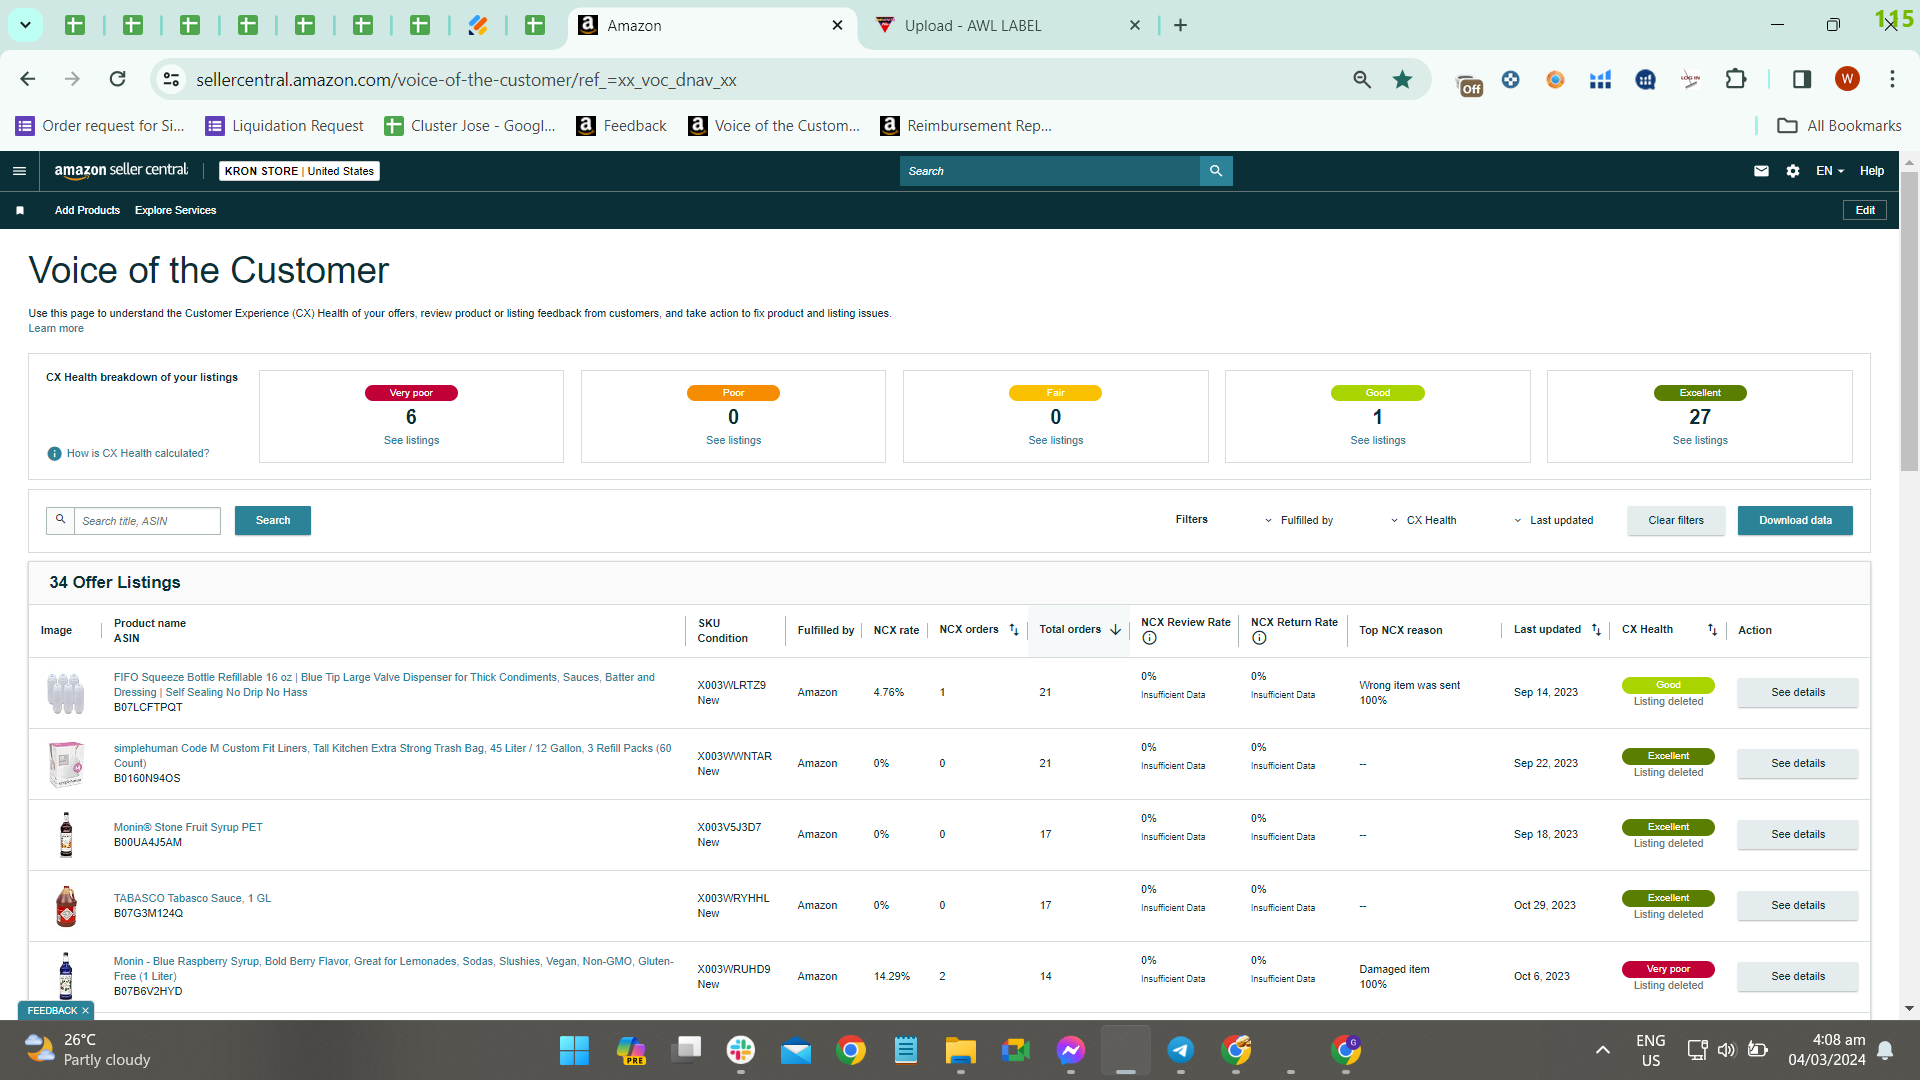Open a new browser tab
This screenshot has width=1920, height=1080.
click(x=1181, y=25)
